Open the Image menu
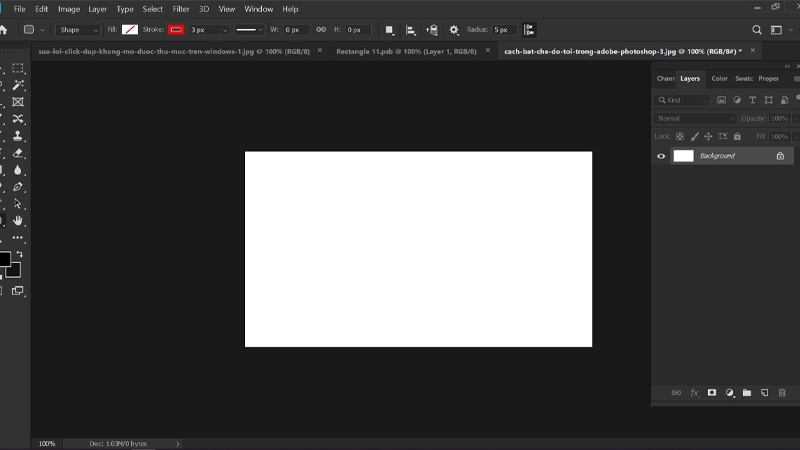800x450 pixels. coord(69,9)
